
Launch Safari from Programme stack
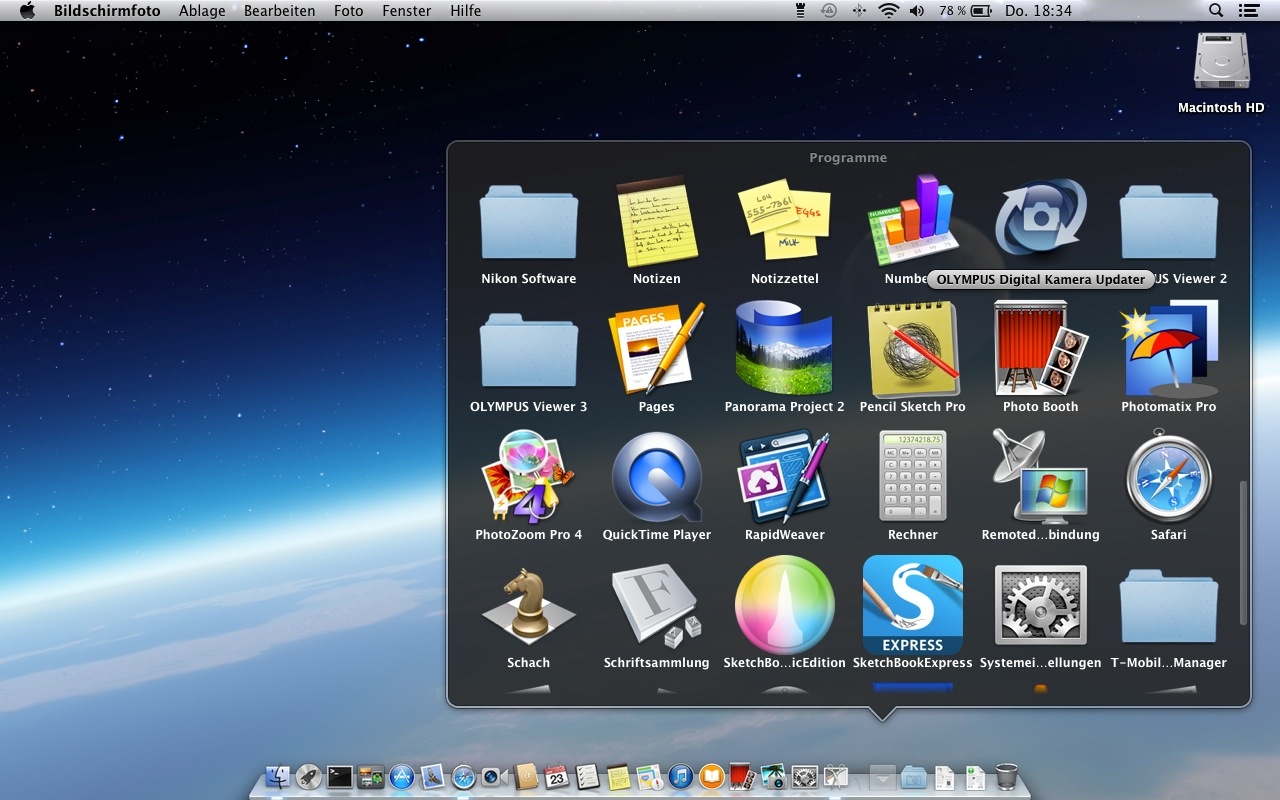(x=1169, y=476)
